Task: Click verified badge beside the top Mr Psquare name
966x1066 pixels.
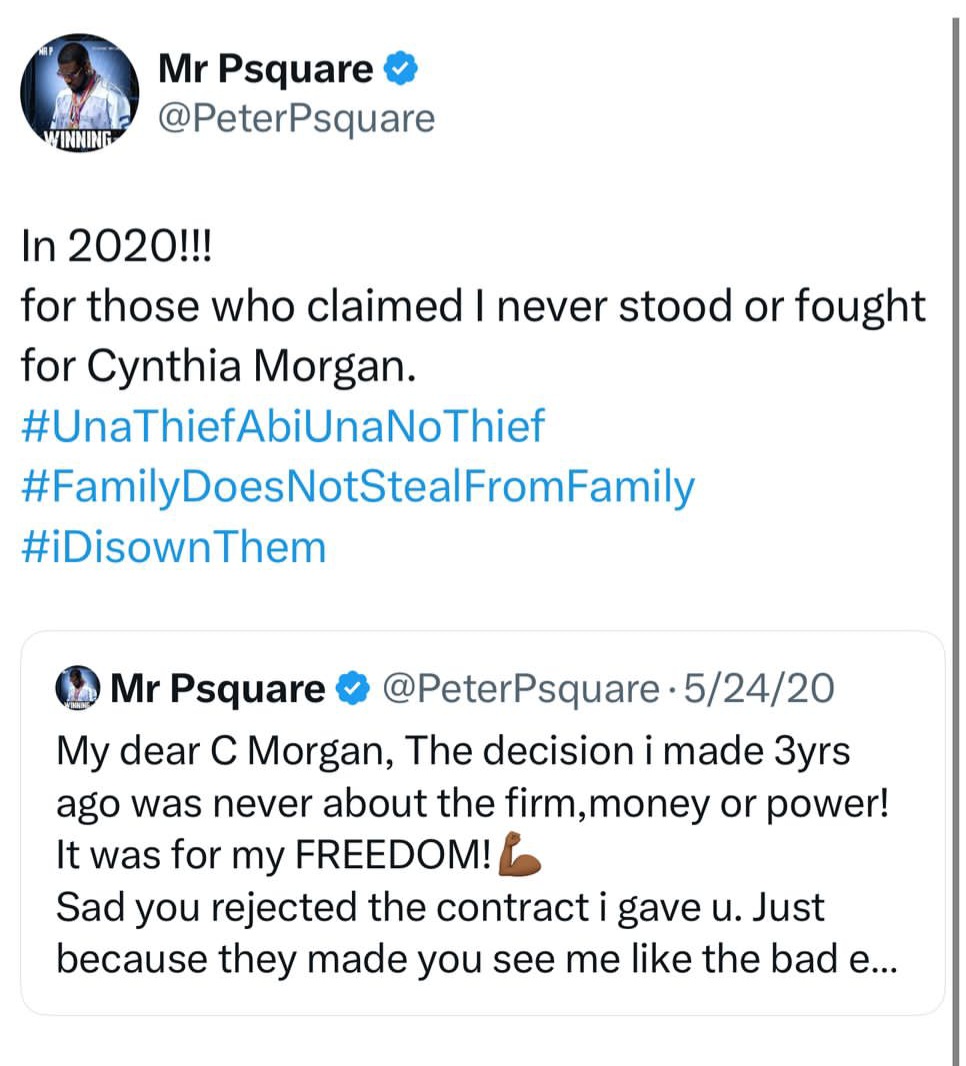Action: click(401, 70)
